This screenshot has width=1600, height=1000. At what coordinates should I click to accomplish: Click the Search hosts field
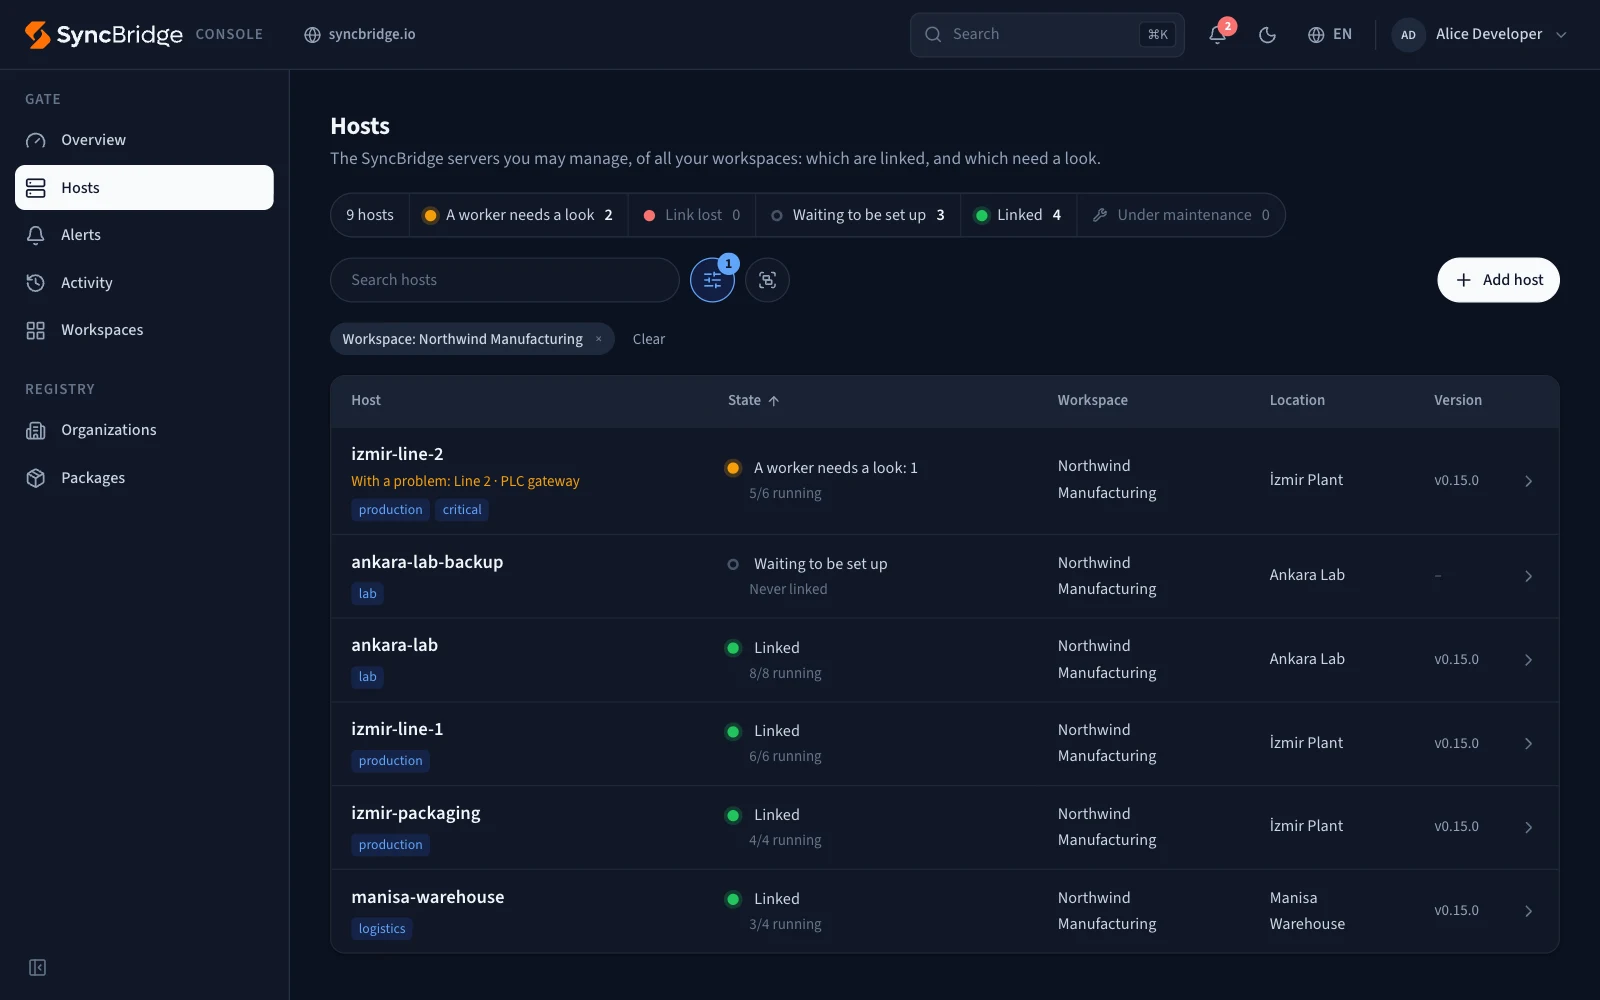(505, 280)
